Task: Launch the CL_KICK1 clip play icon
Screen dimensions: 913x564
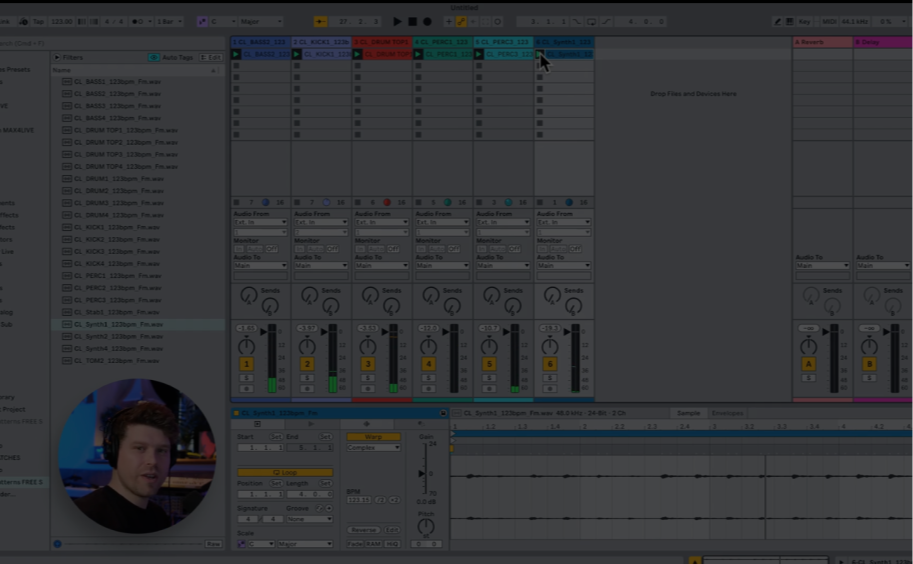Action: [x=297, y=54]
